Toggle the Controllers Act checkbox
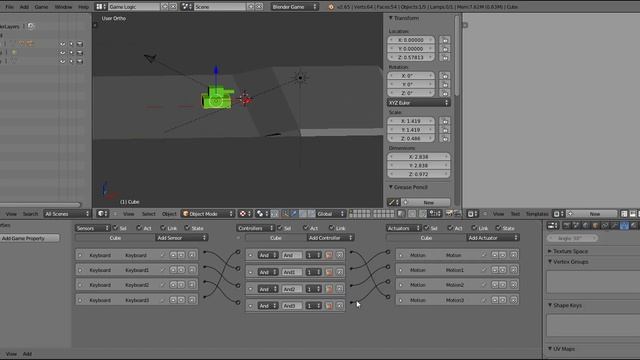The image size is (640, 360). [306, 228]
